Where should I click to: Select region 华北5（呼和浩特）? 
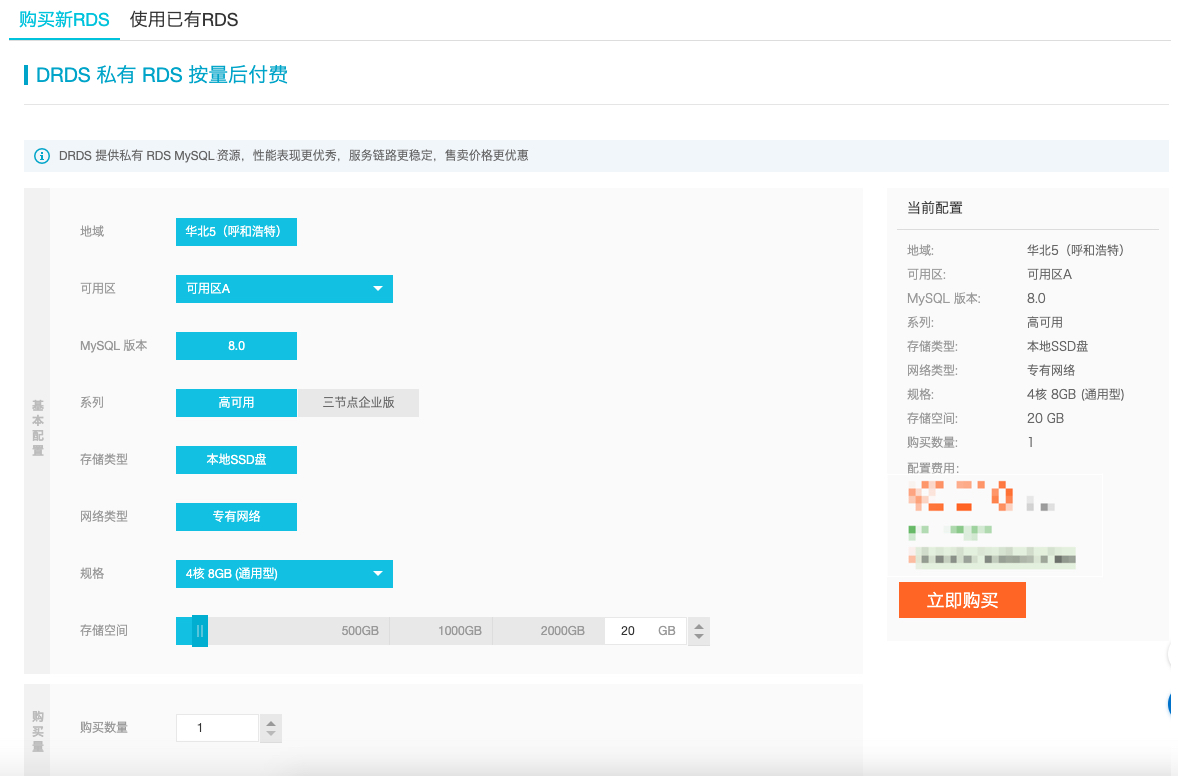[236, 232]
